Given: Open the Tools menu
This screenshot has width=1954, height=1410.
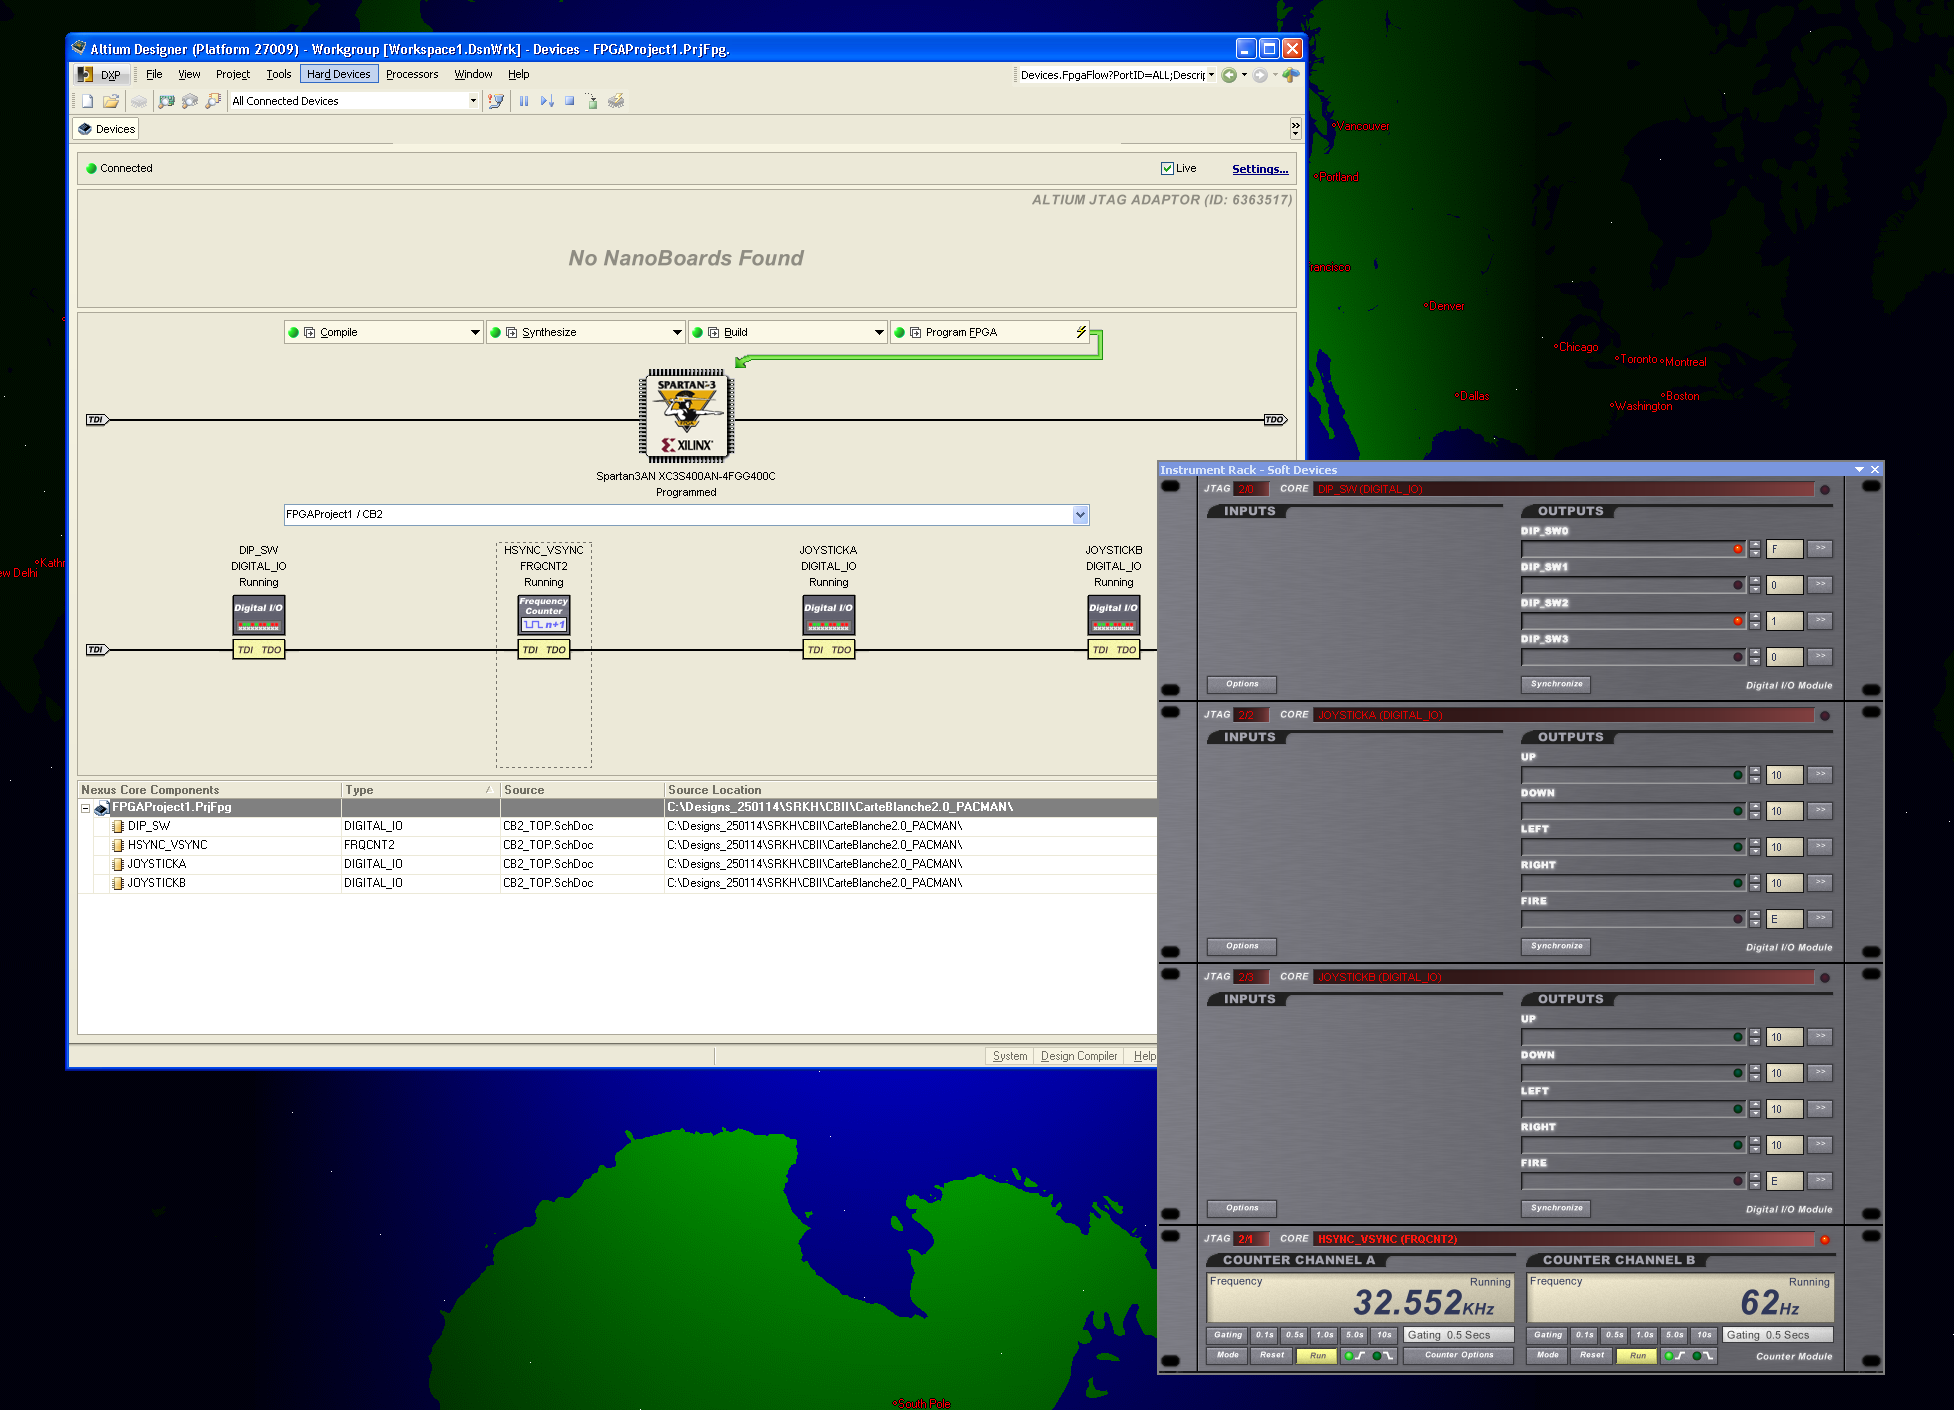Looking at the screenshot, I should 279,74.
